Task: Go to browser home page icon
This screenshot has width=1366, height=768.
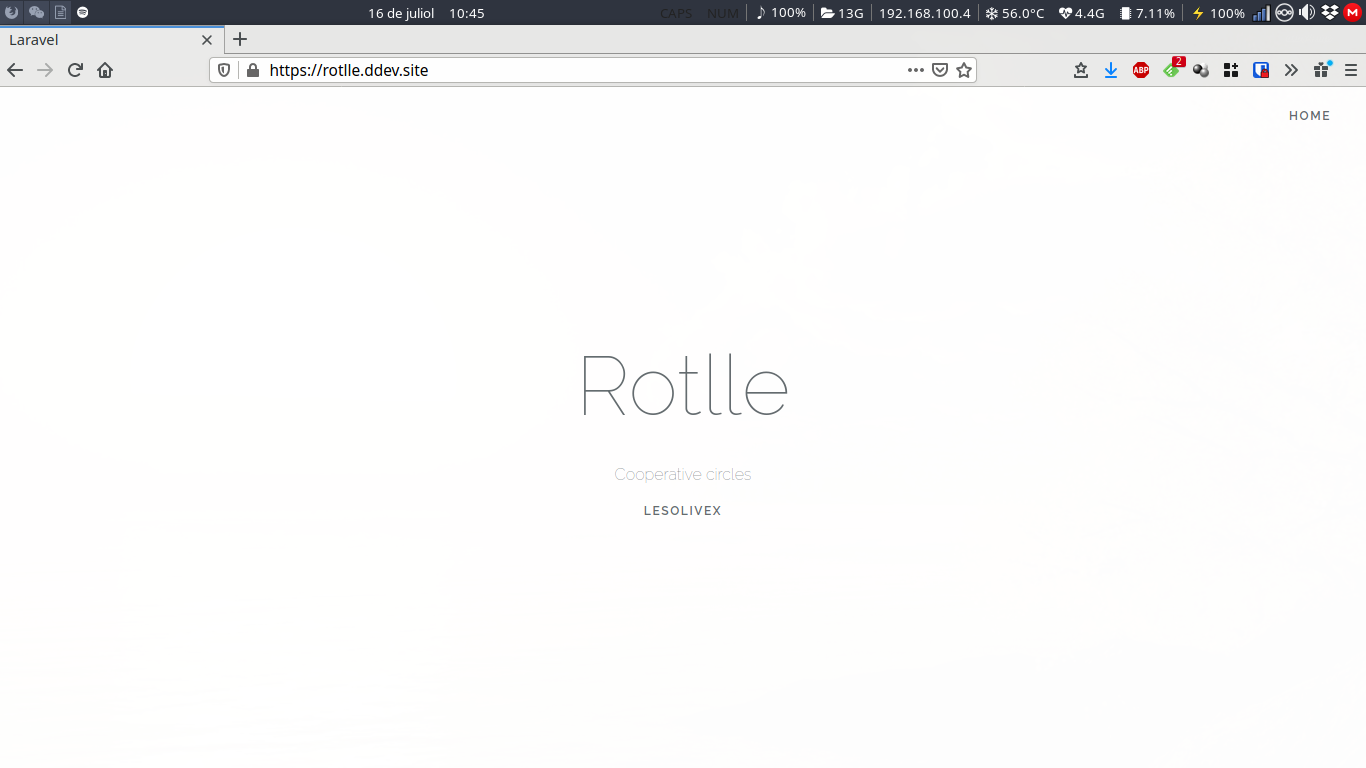Action: click(105, 70)
